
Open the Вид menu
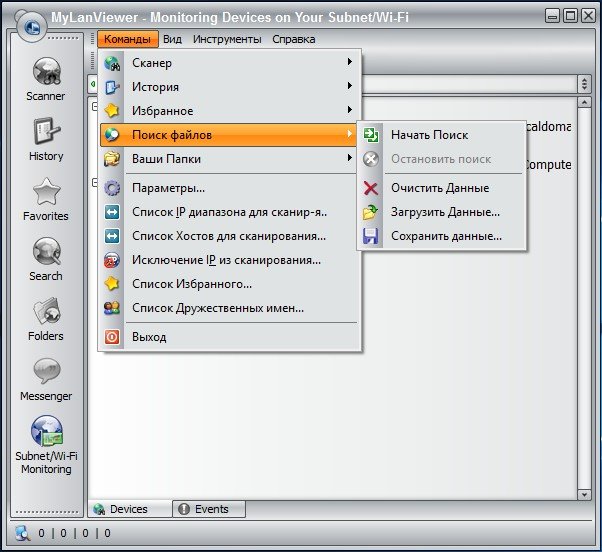pyautogui.click(x=172, y=39)
